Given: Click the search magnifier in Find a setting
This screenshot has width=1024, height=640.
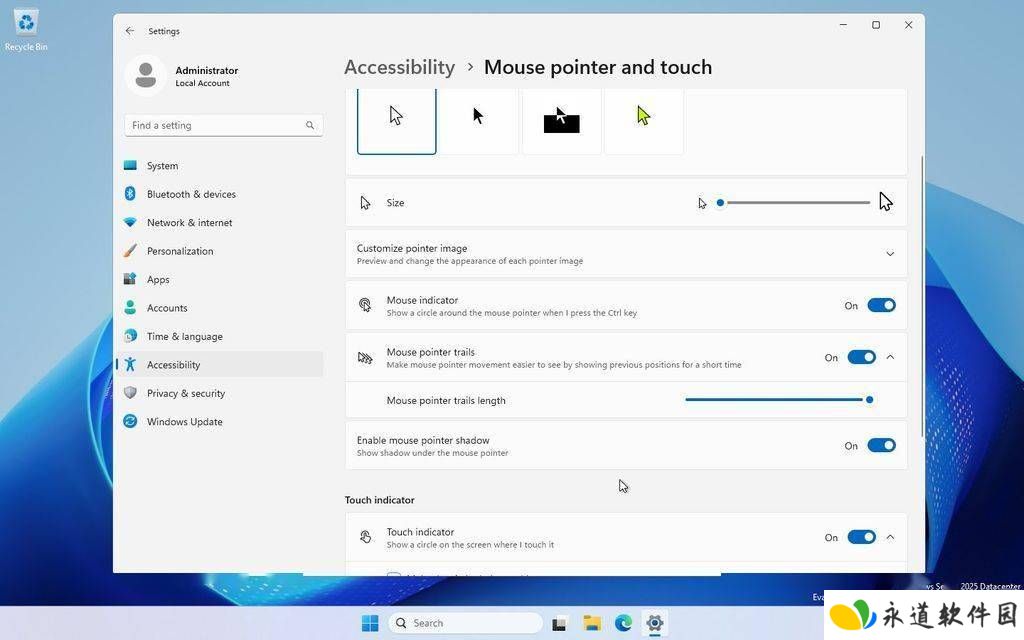Looking at the screenshot, I should pos(310,125).
